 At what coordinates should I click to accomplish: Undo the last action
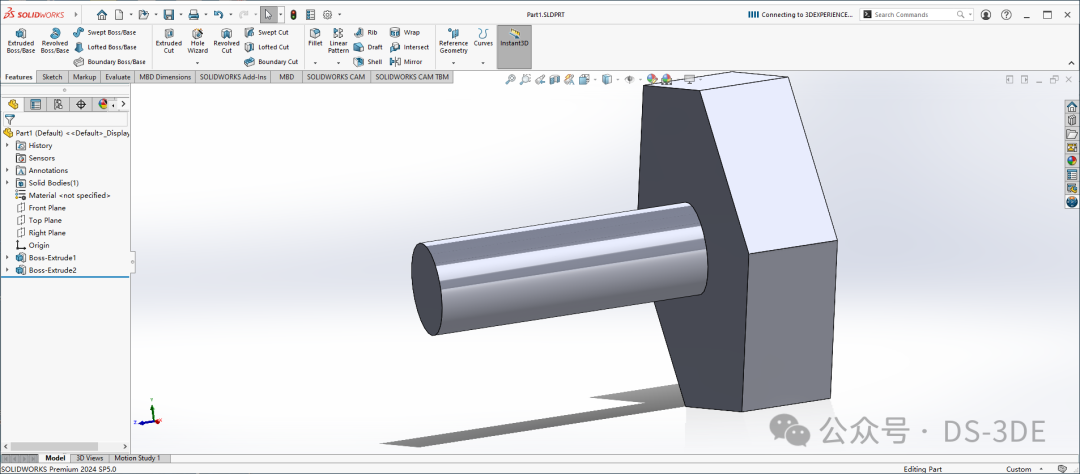tap(218, 14)
